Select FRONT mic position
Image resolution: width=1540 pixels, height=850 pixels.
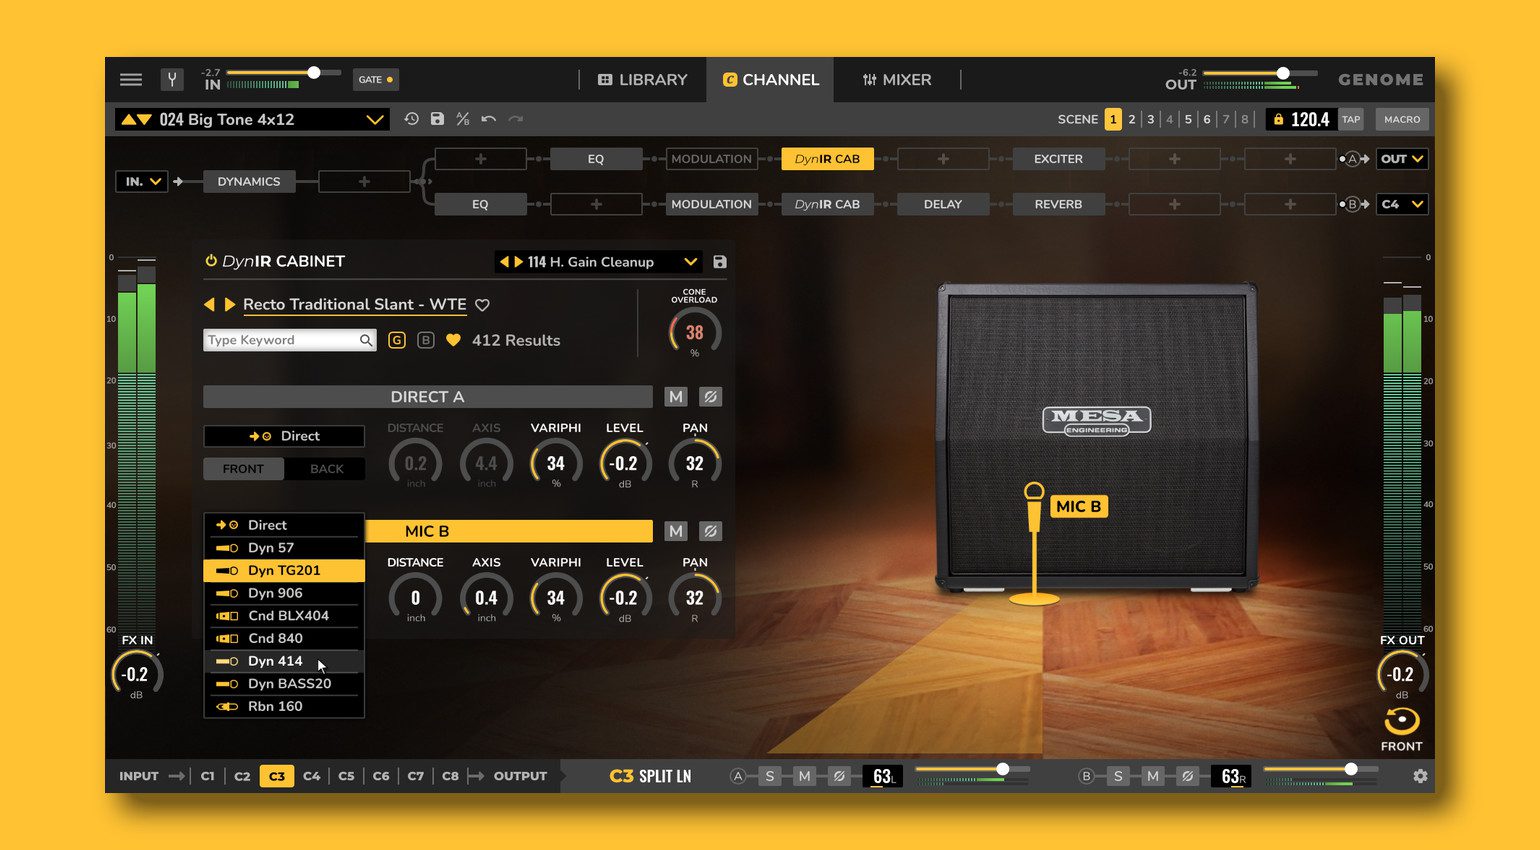pyautogui.click(x=243, y=468)
